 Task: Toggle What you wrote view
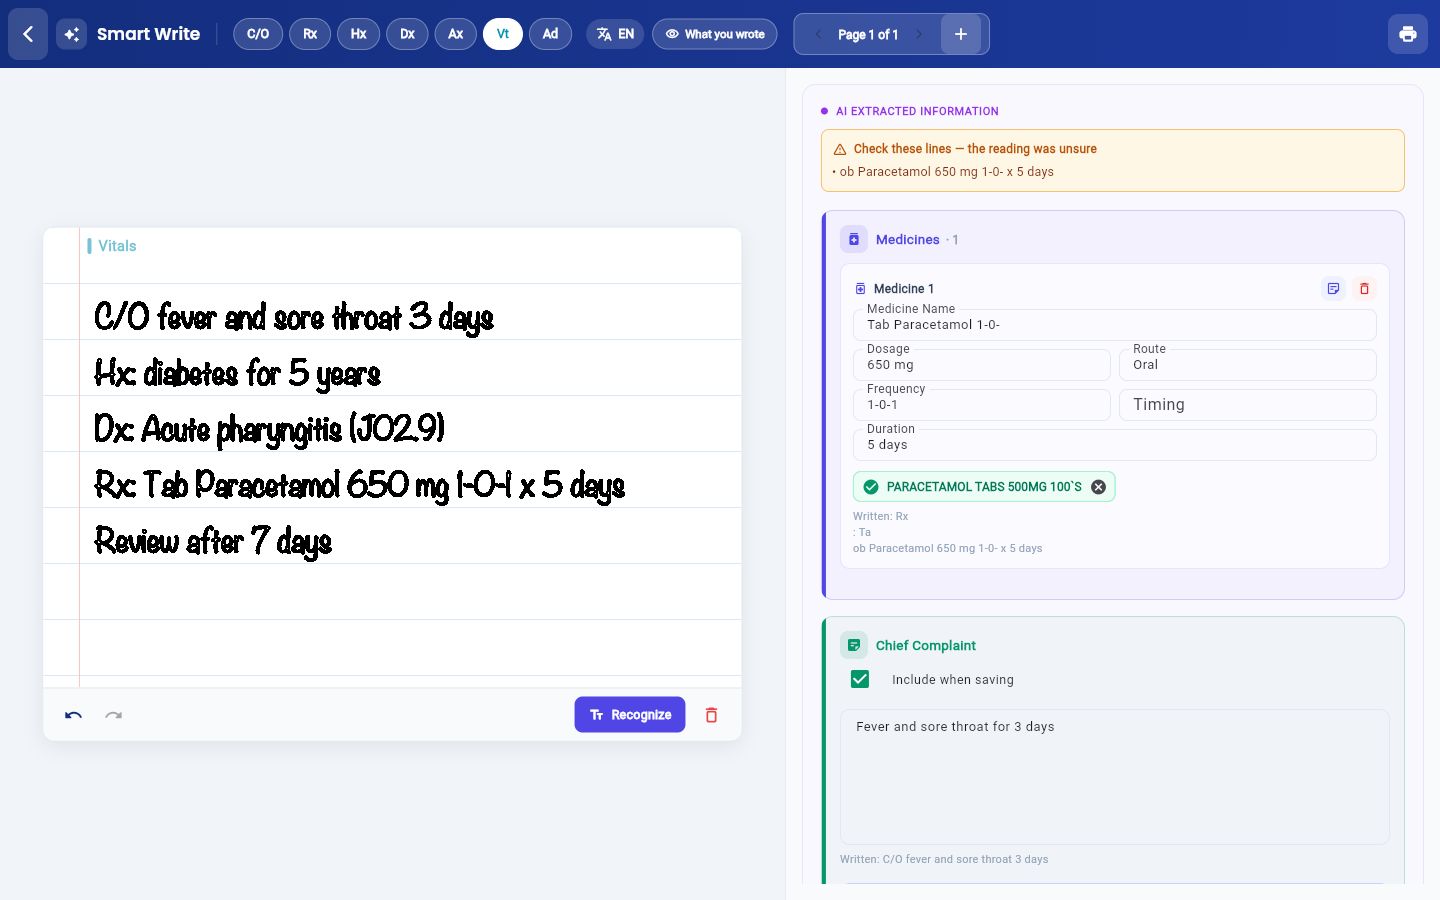(714, 34)
